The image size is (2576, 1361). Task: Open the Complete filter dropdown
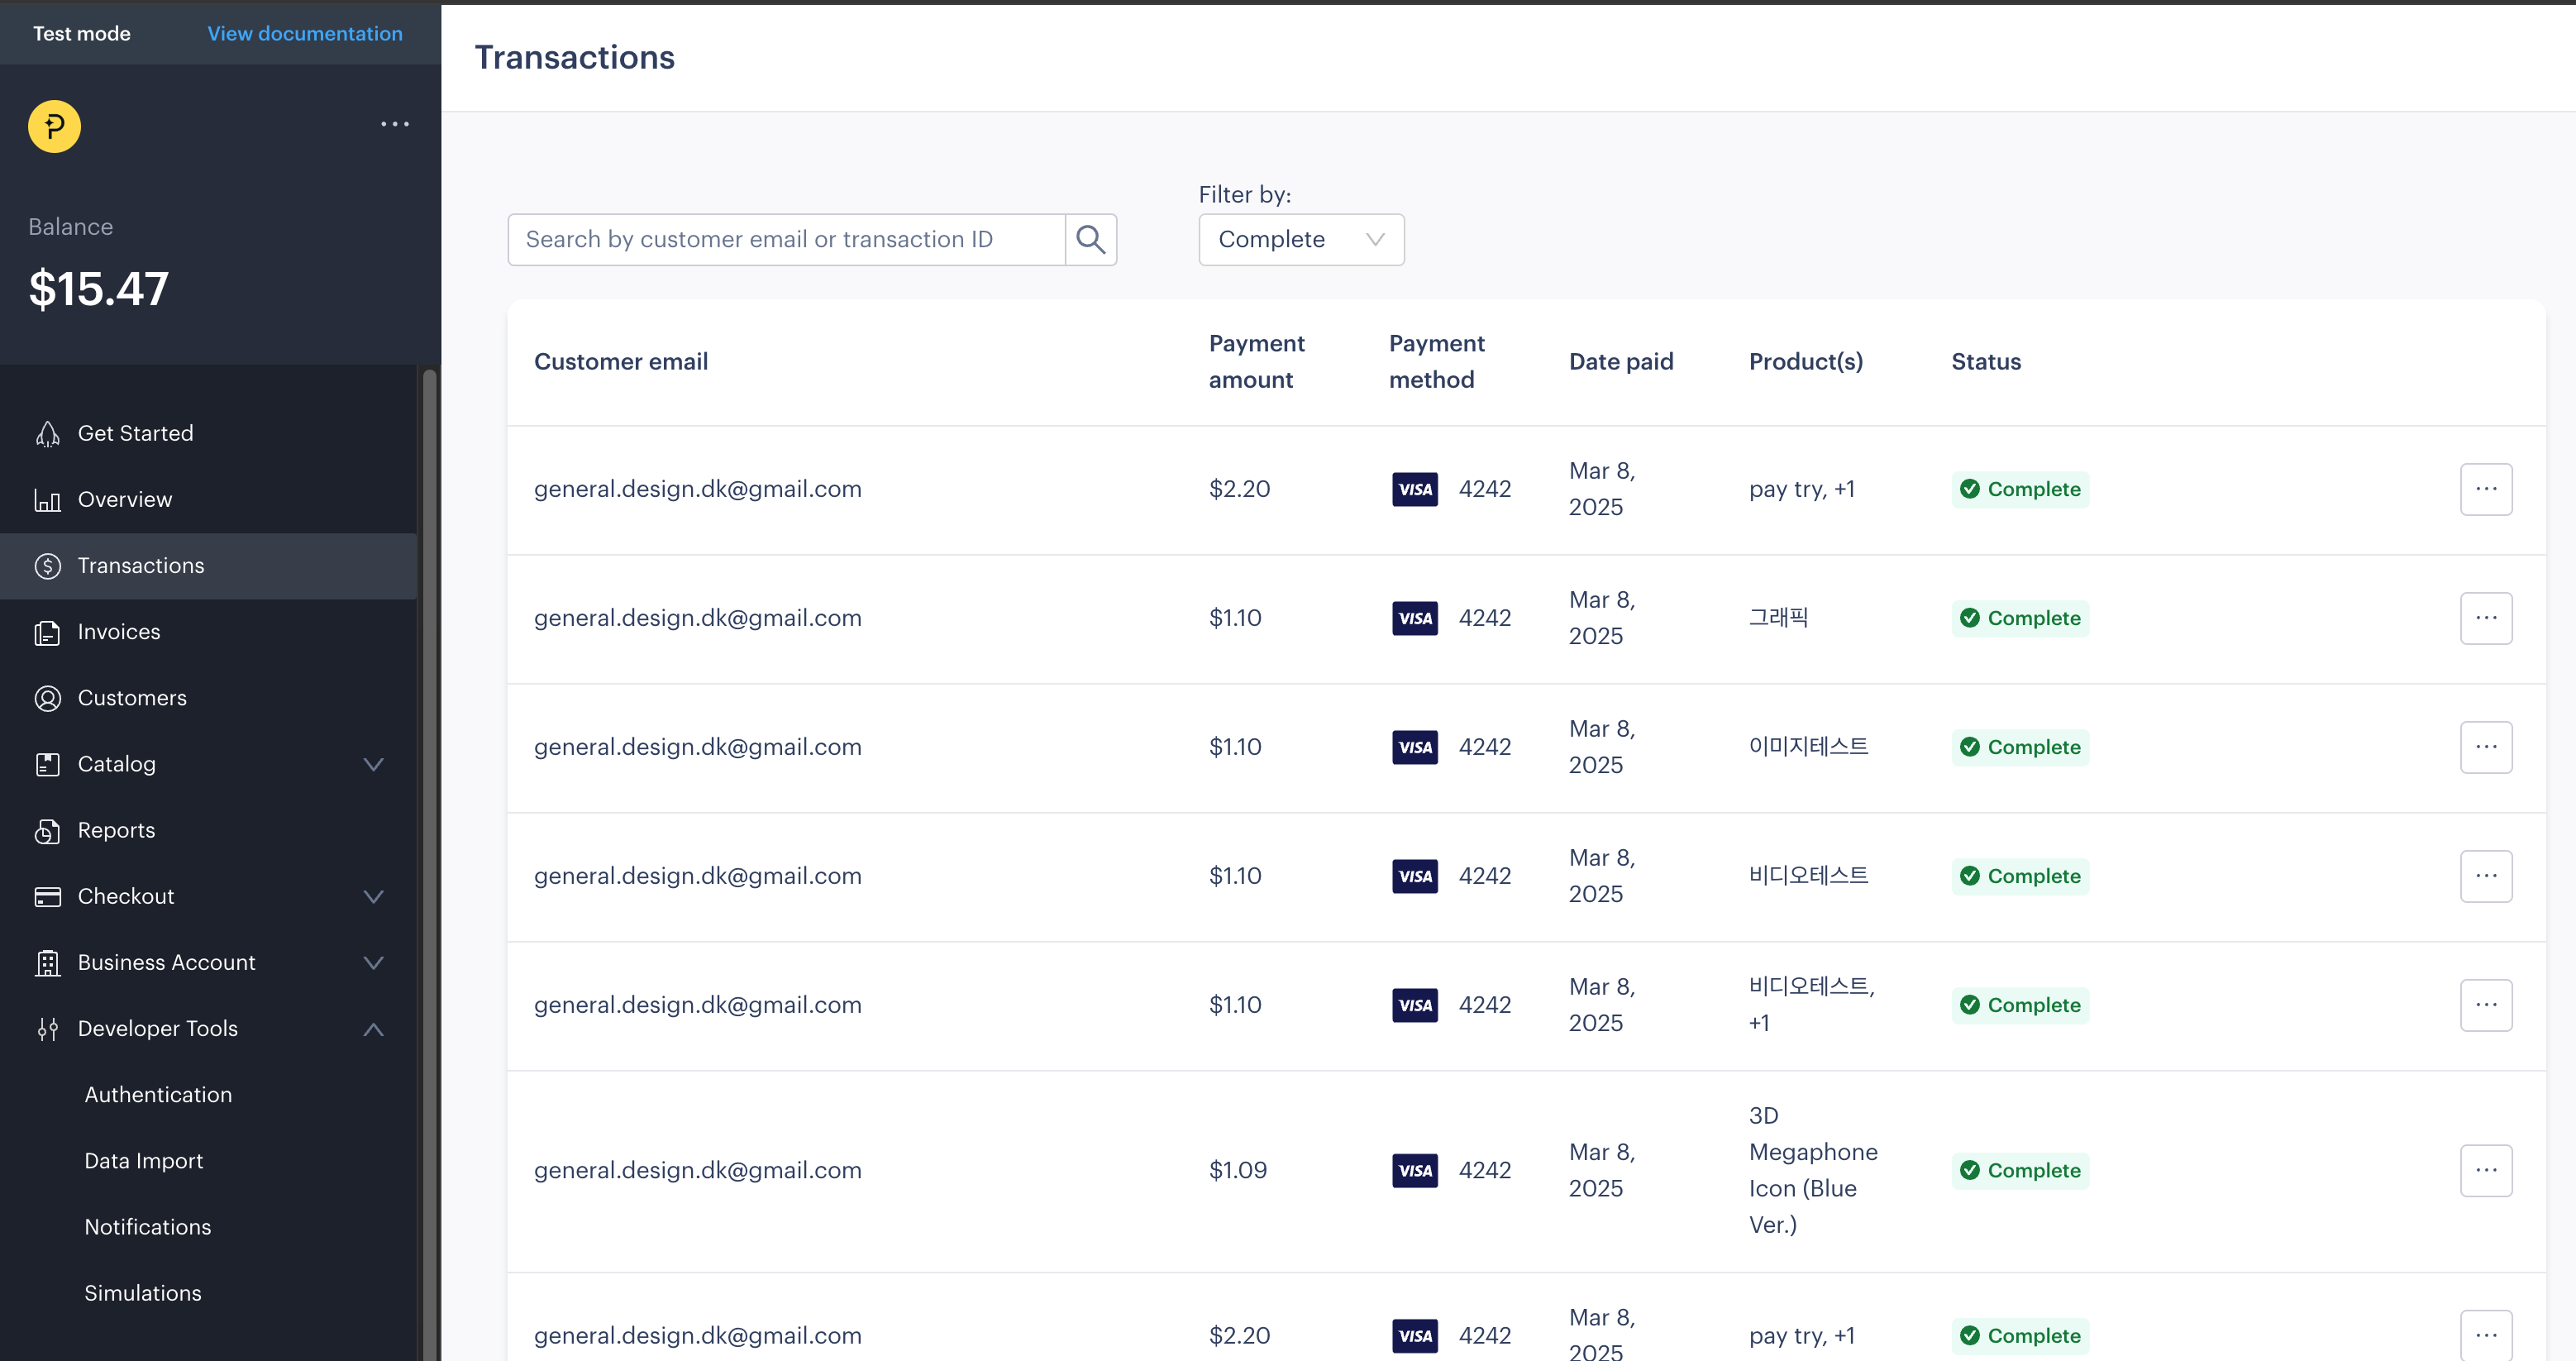pos(1300,239)
